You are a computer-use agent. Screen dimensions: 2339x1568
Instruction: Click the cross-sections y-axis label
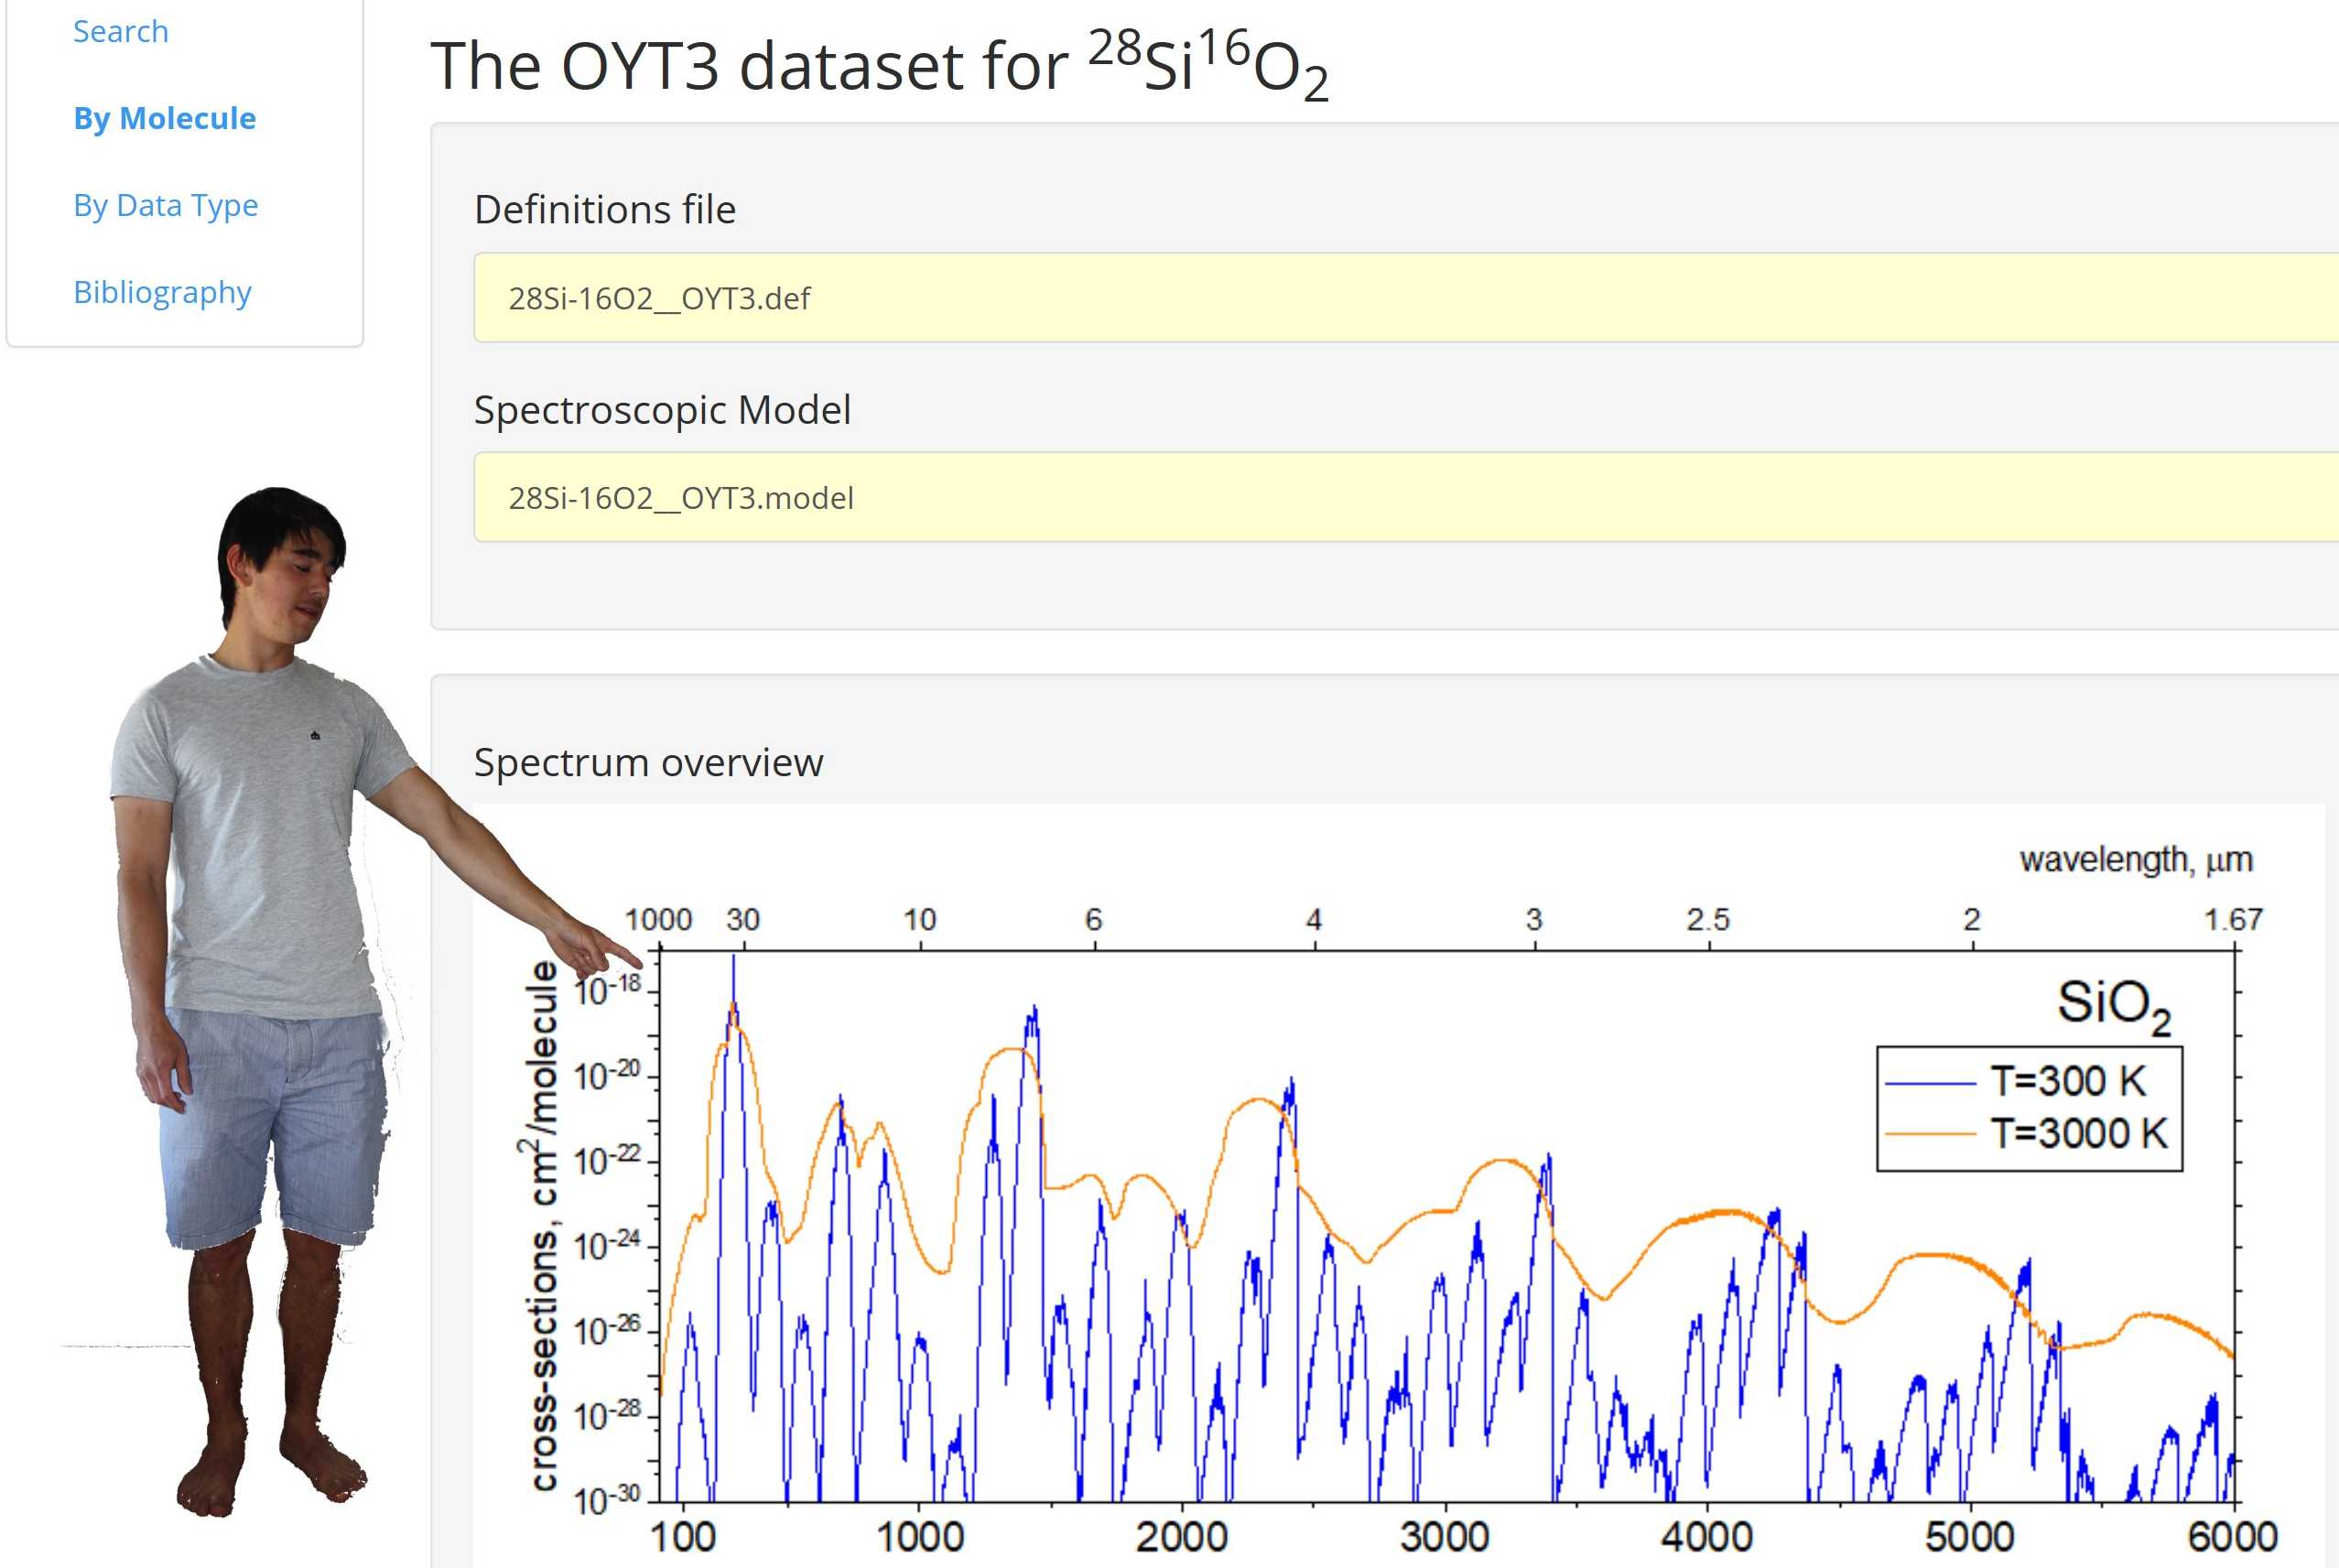[x=543, y=1226]
